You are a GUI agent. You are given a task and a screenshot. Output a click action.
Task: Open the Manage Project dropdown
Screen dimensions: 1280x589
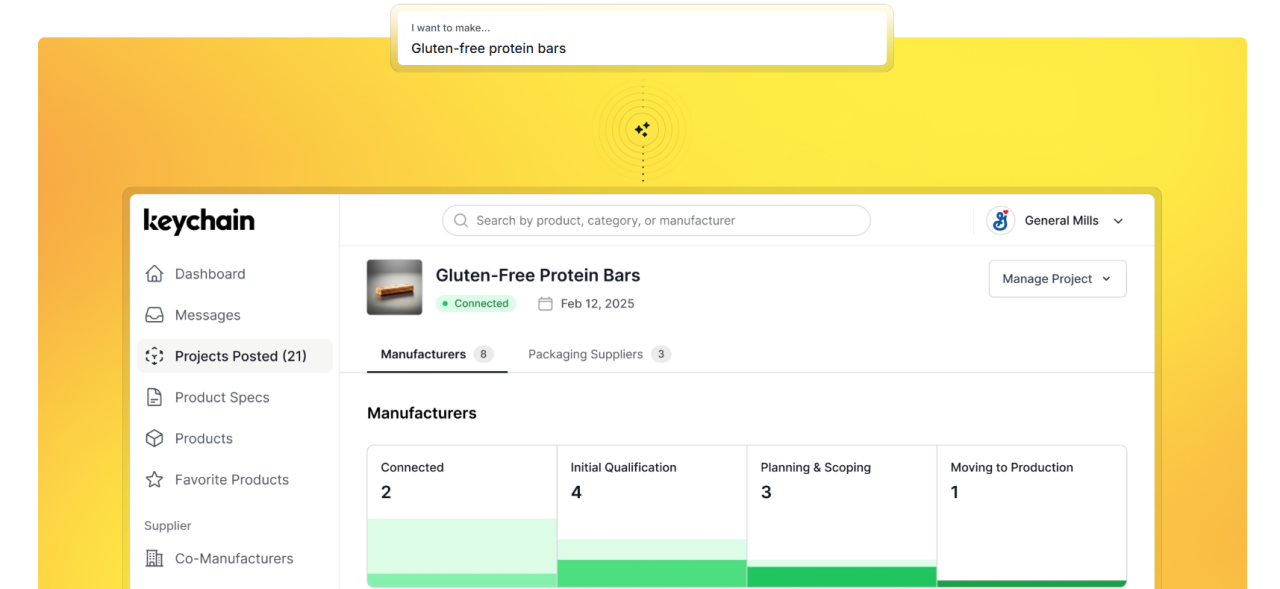click(x=1057, y=279)
